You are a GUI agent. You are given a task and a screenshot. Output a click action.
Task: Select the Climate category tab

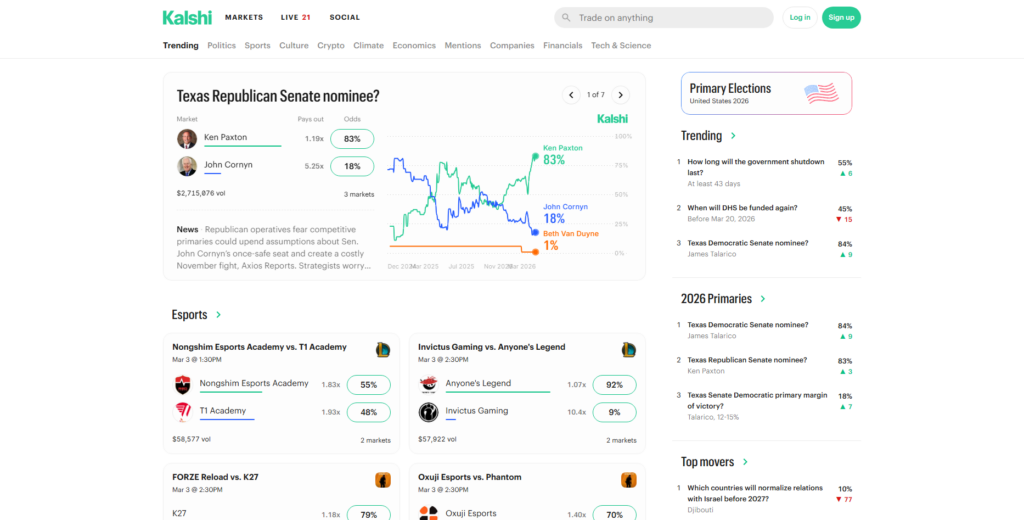tap(368, 46)
